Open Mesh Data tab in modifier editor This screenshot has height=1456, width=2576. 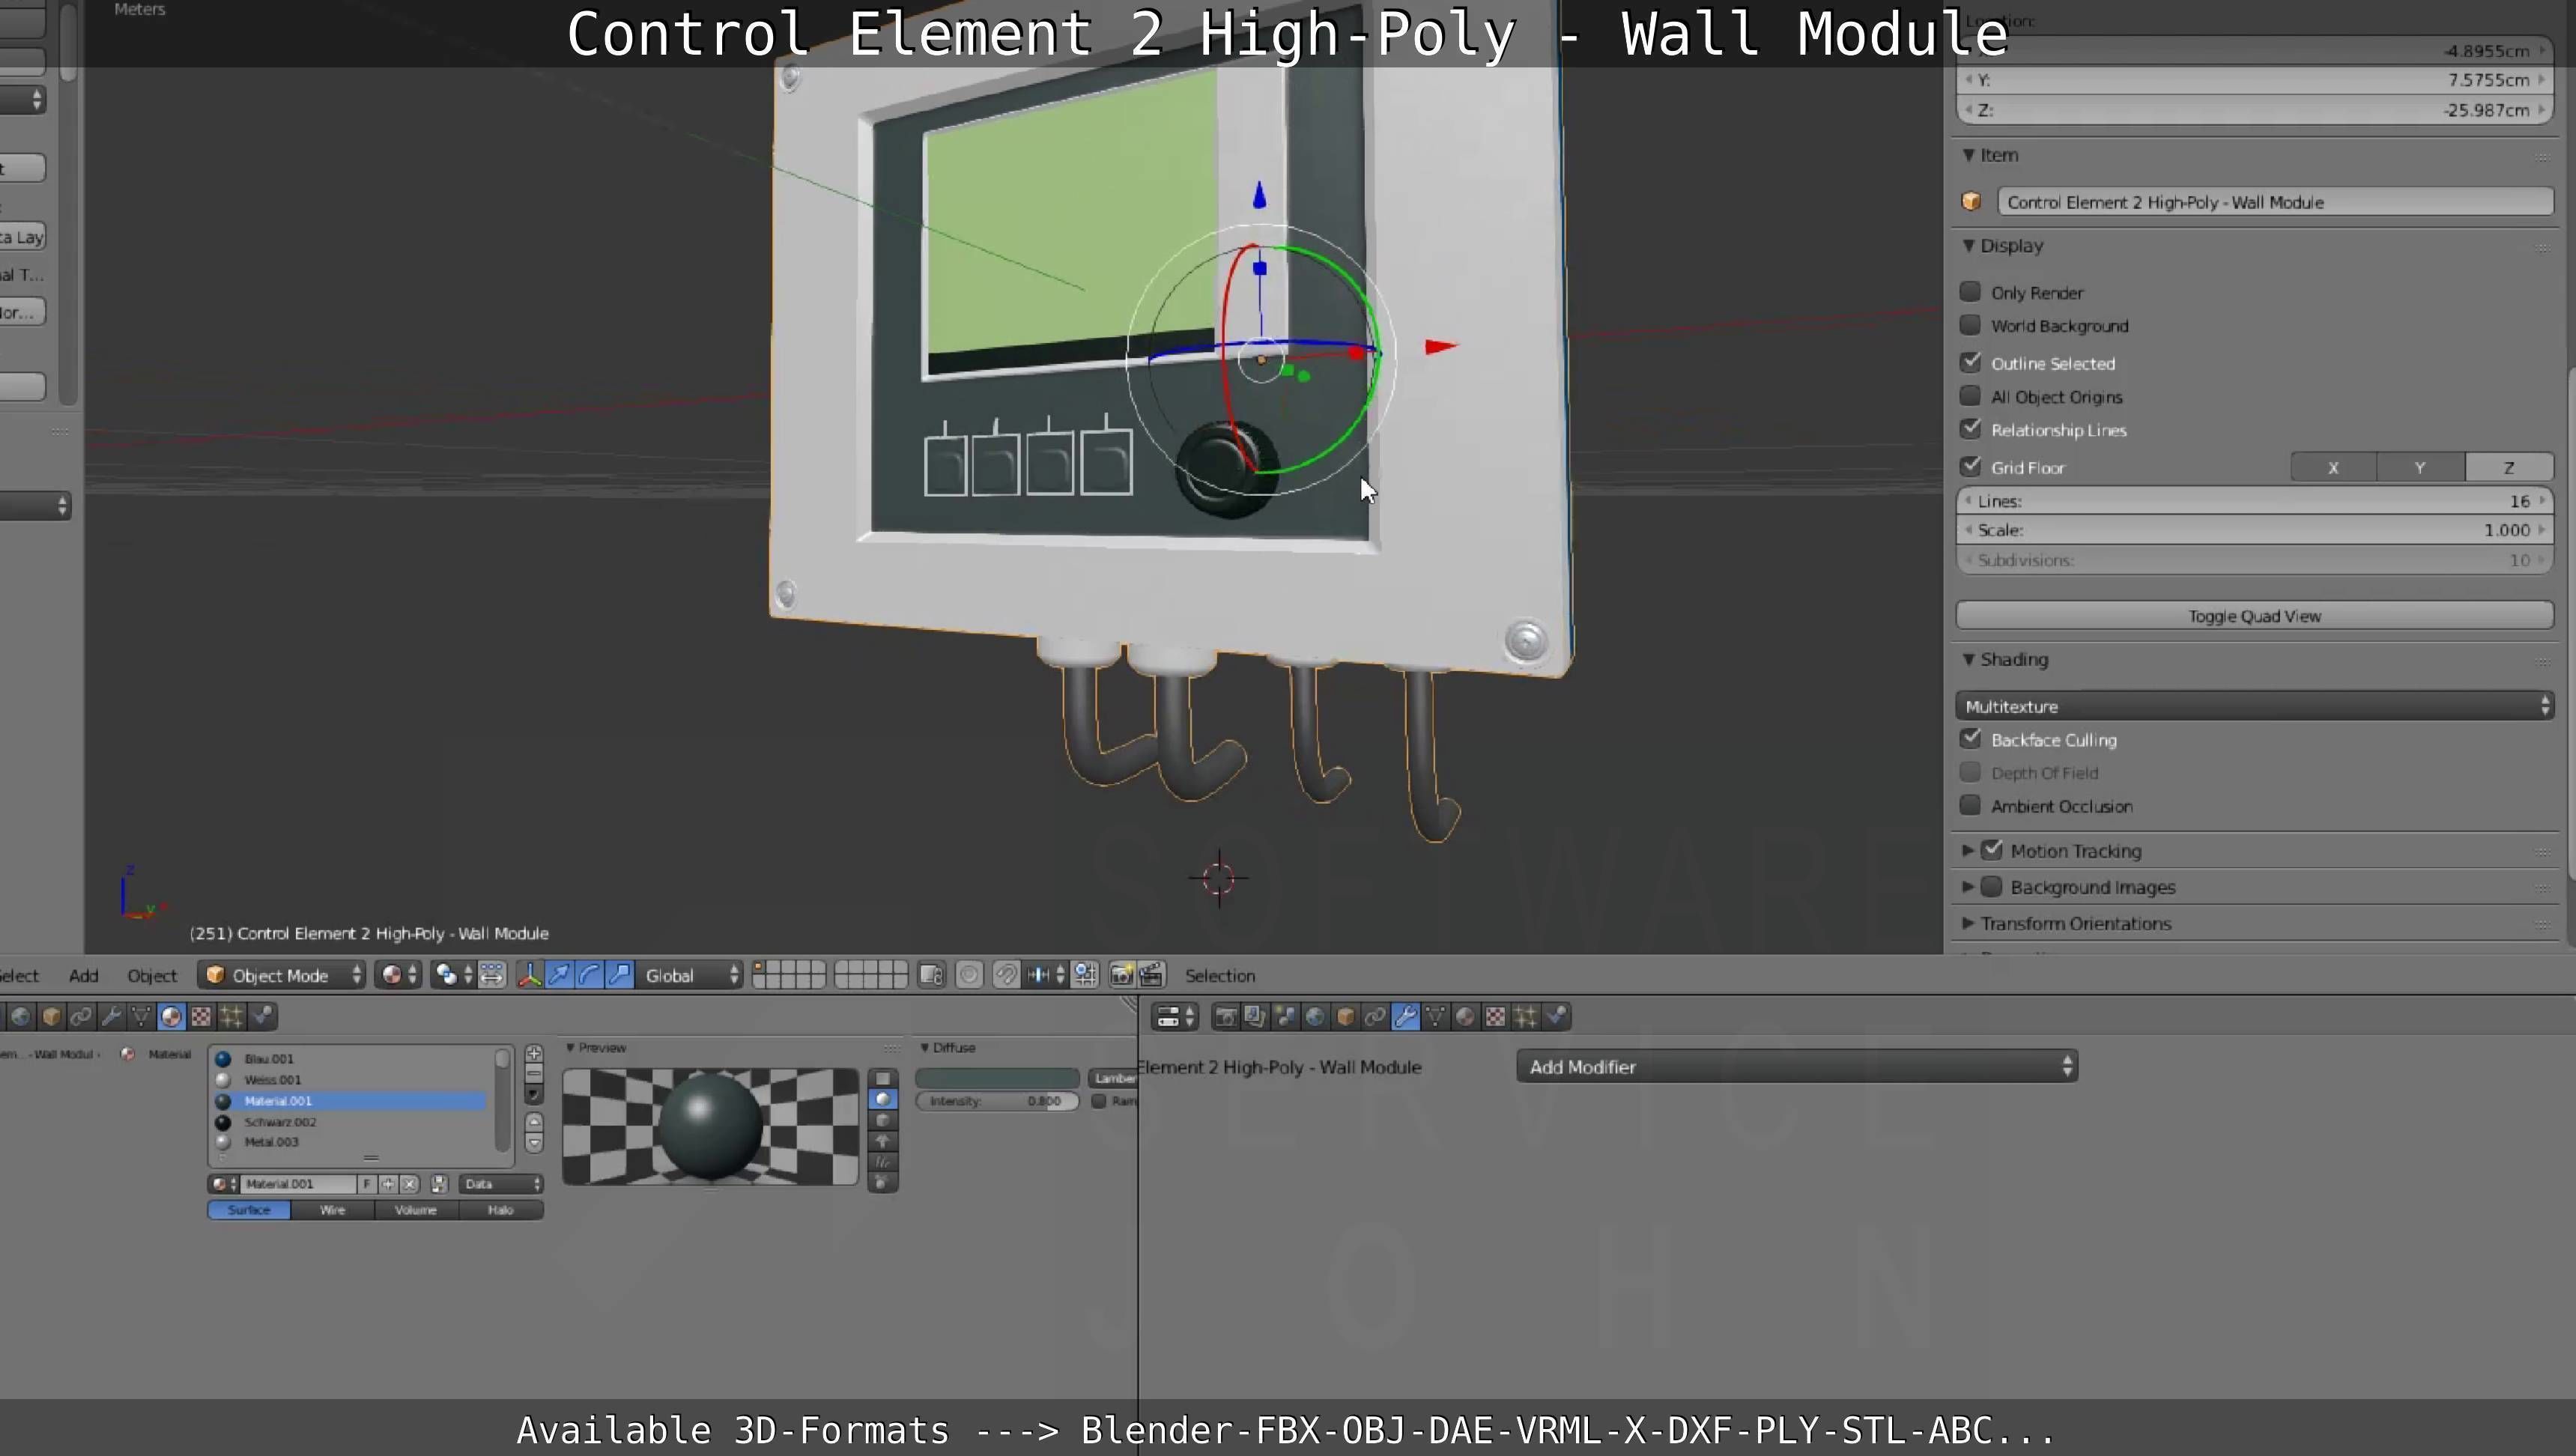1435,1017
